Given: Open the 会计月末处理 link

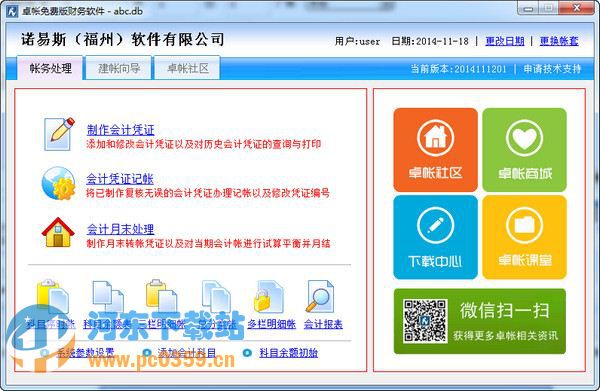Looking at the screenshot, I should coord(121,230).
